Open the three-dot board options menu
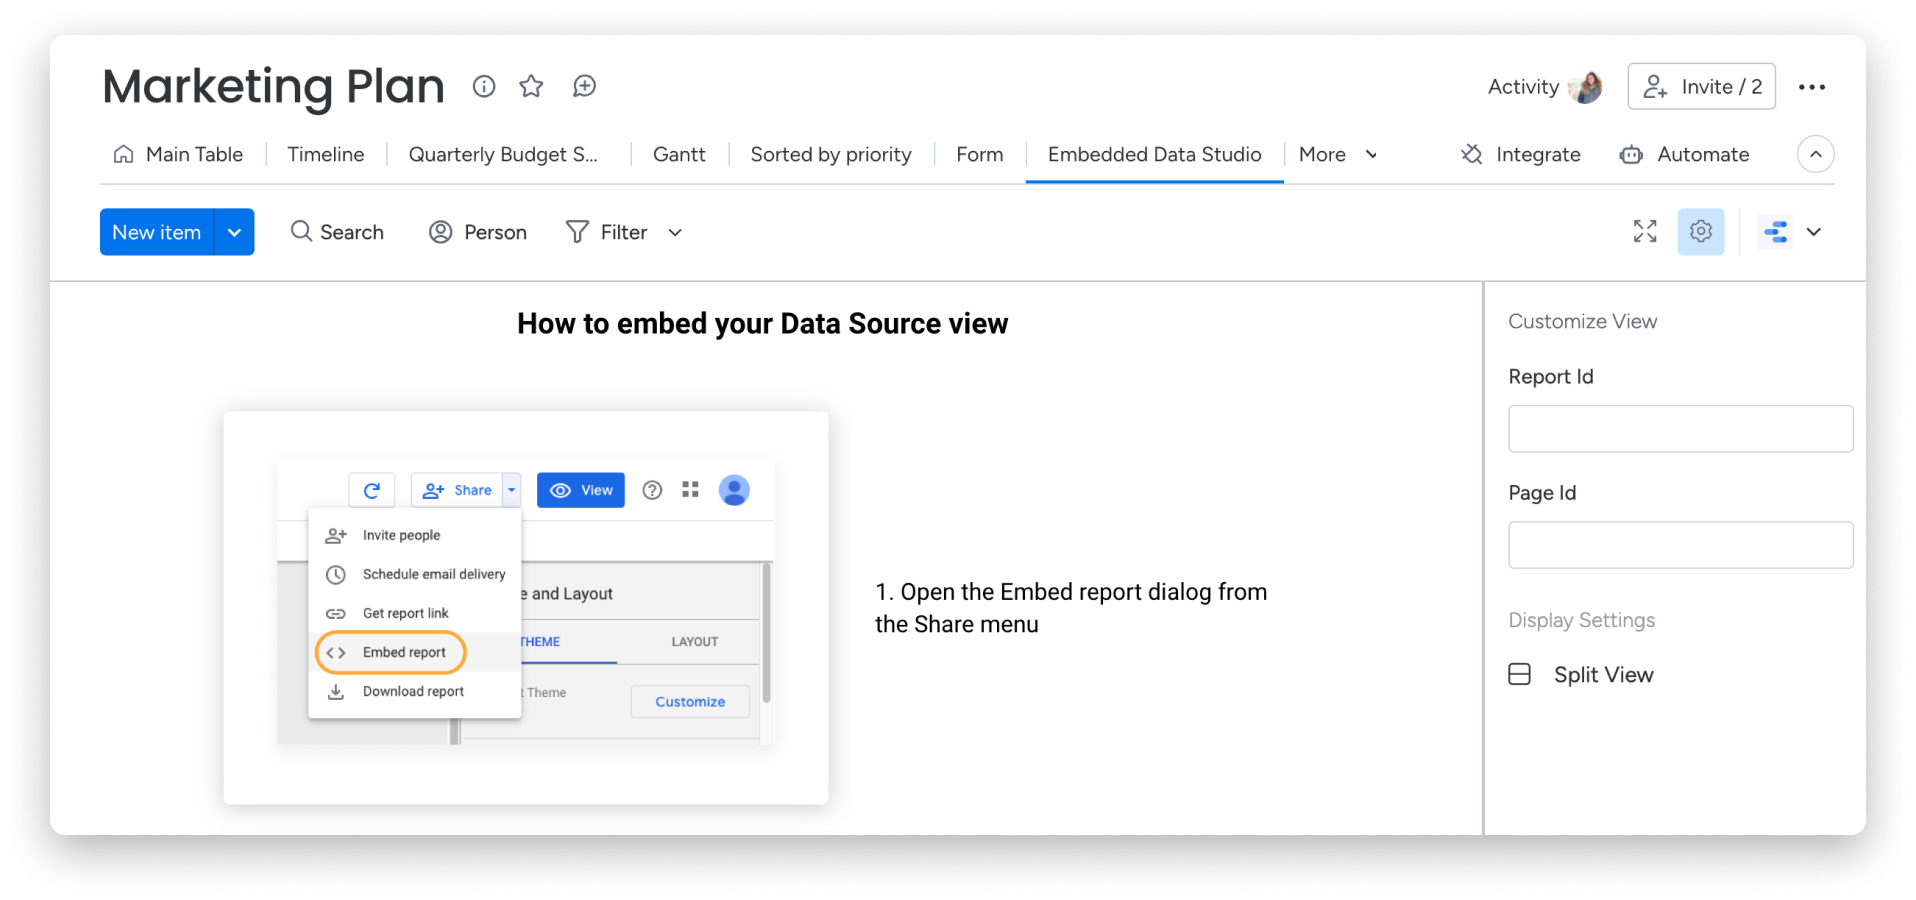1916x900 pixels. tap(1811, 87)
